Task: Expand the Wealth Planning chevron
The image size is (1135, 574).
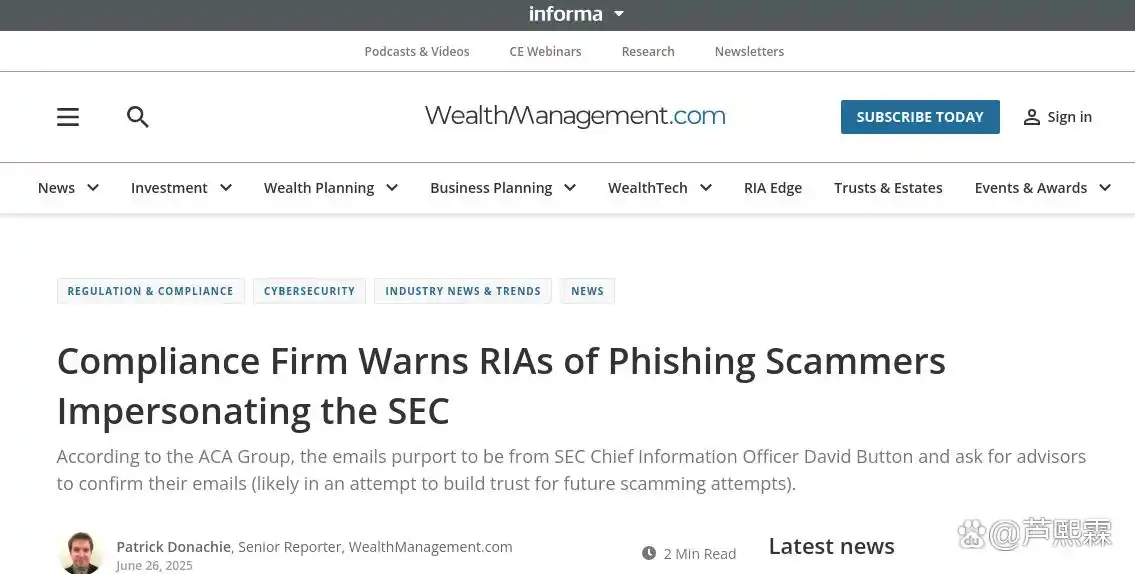Action: coord(392,188)
